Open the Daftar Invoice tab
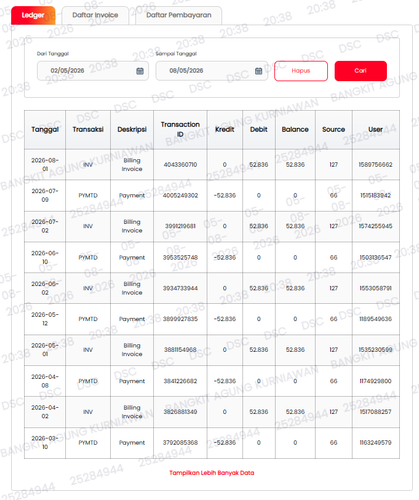 click(95, 15)
